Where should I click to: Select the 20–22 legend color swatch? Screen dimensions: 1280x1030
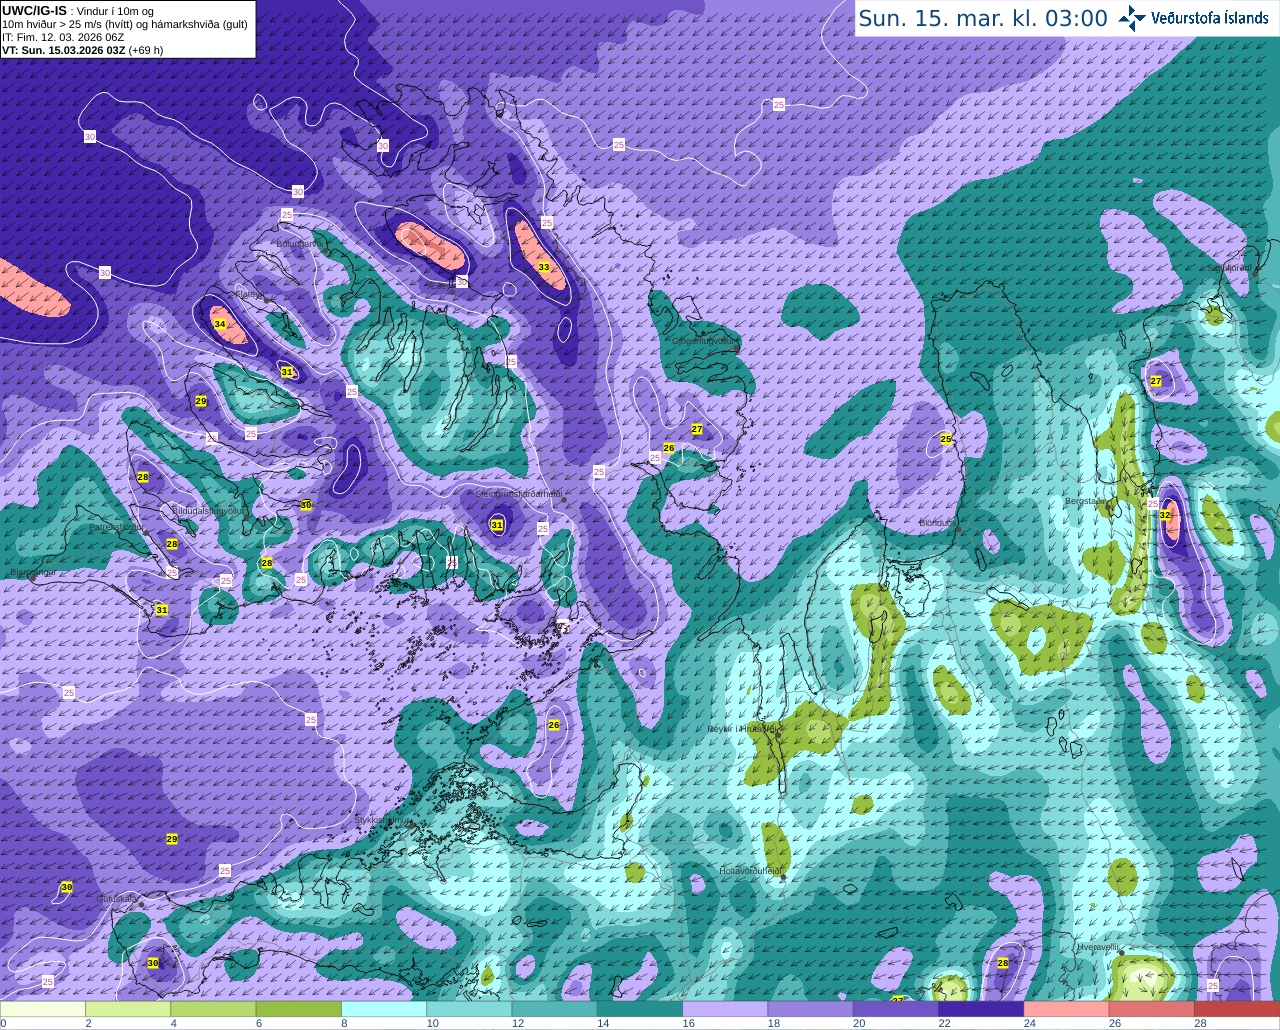(896, 1009)
